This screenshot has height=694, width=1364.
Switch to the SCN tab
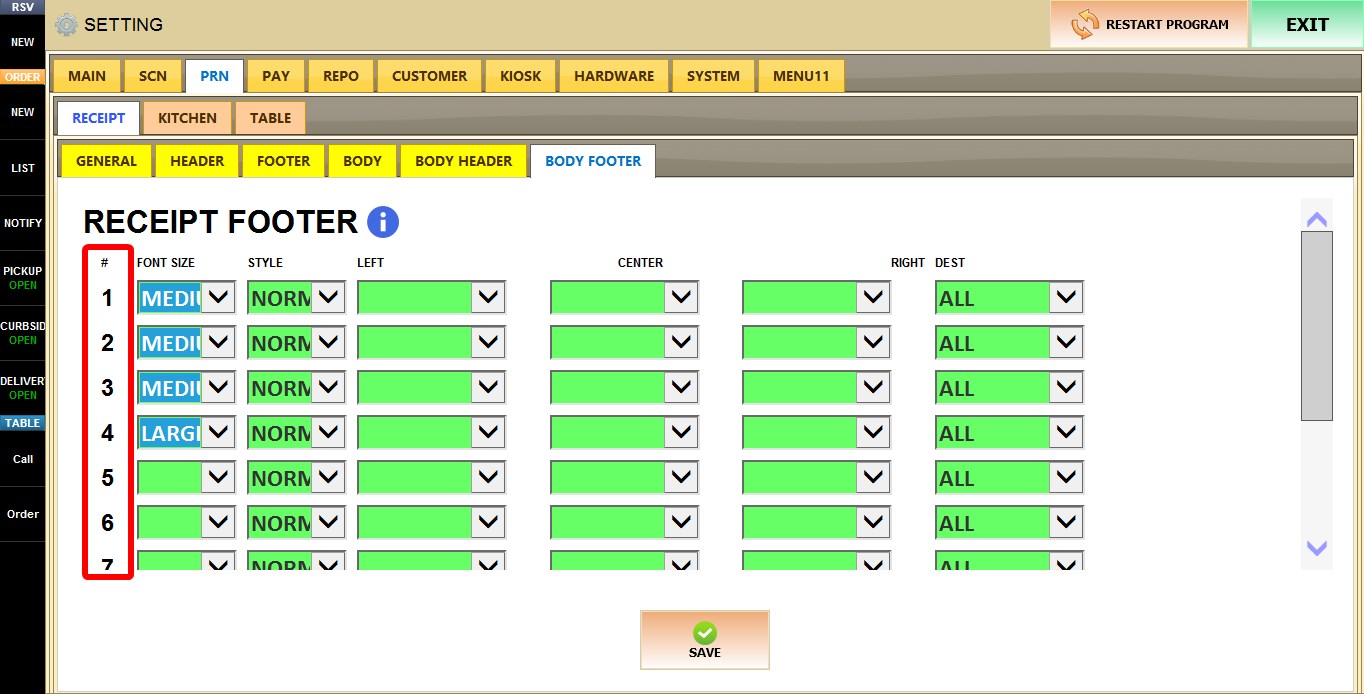tap(153, 76)
